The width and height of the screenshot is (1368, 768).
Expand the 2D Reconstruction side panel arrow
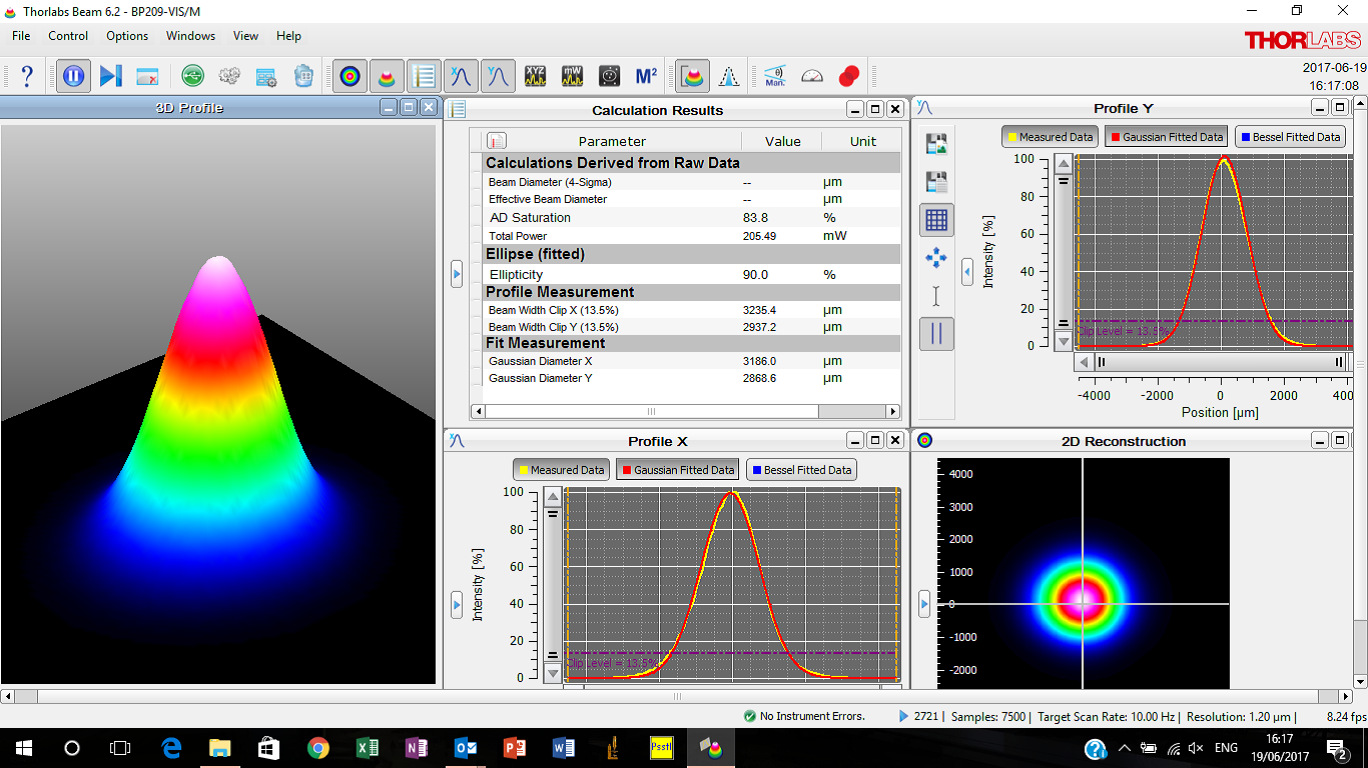point(924,603)
